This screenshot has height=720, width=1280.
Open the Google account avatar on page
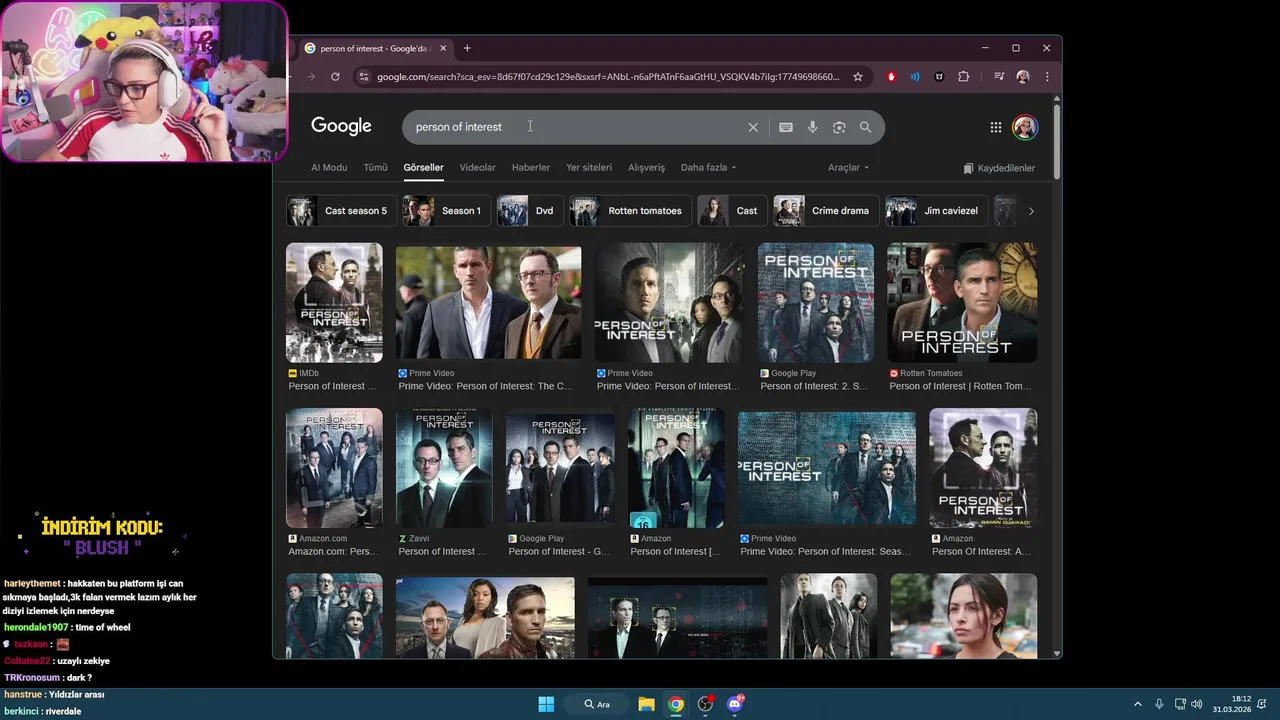click(1025, 127)
